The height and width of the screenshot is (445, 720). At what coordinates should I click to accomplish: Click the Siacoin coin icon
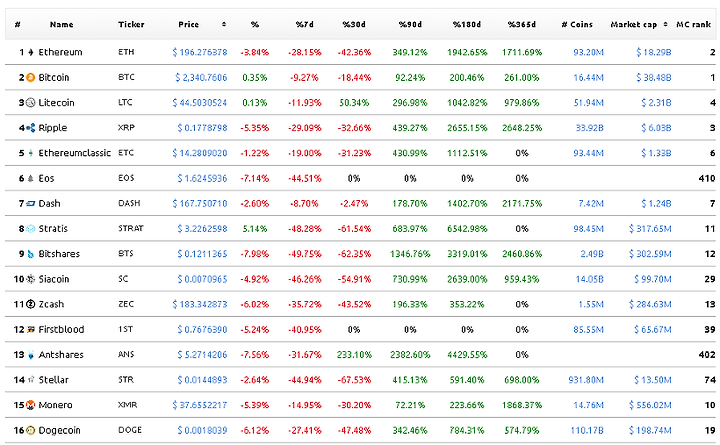[30, 279]
